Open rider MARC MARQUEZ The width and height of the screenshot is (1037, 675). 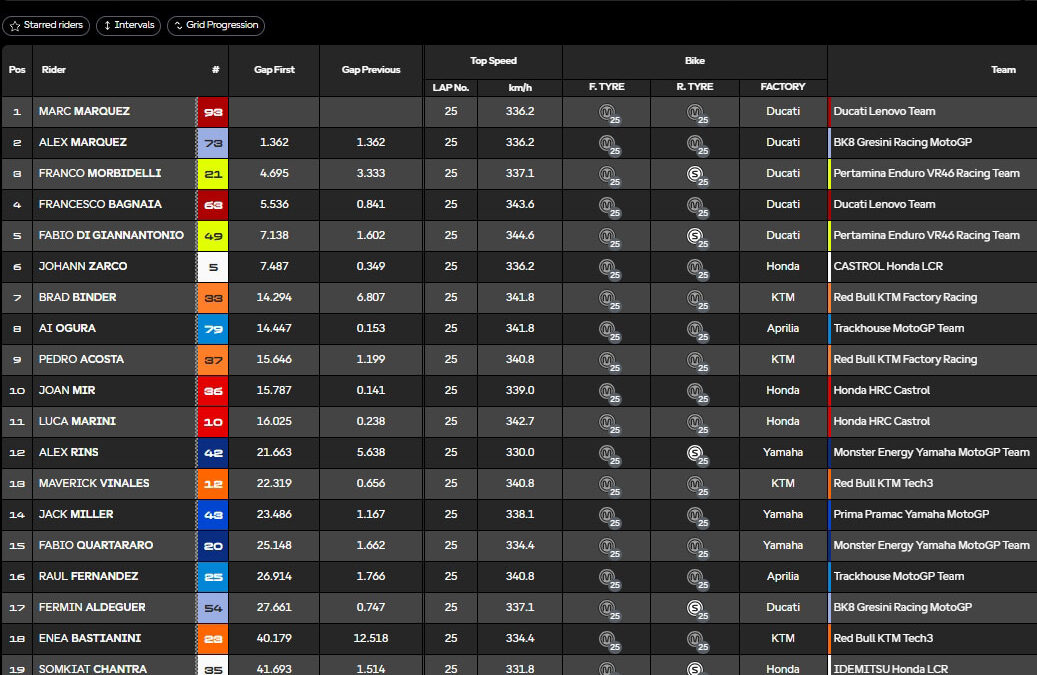[x=84, y=111]
